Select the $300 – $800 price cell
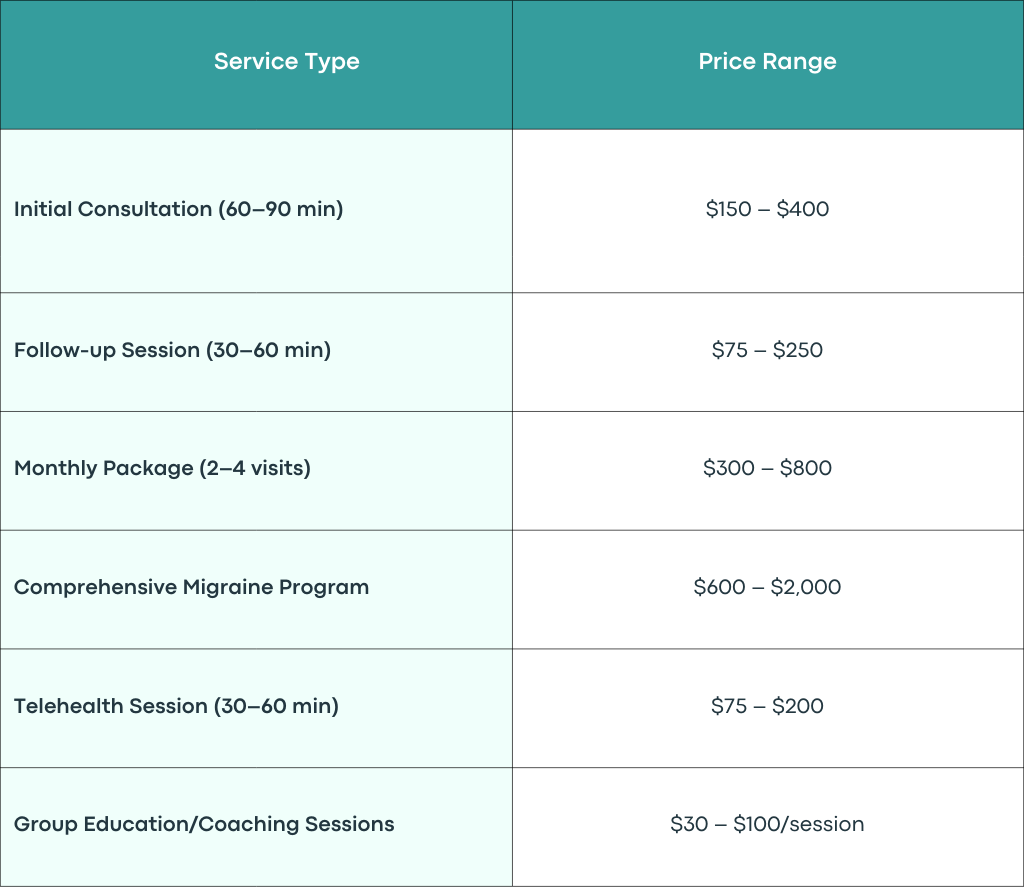 tap(768, 471)
